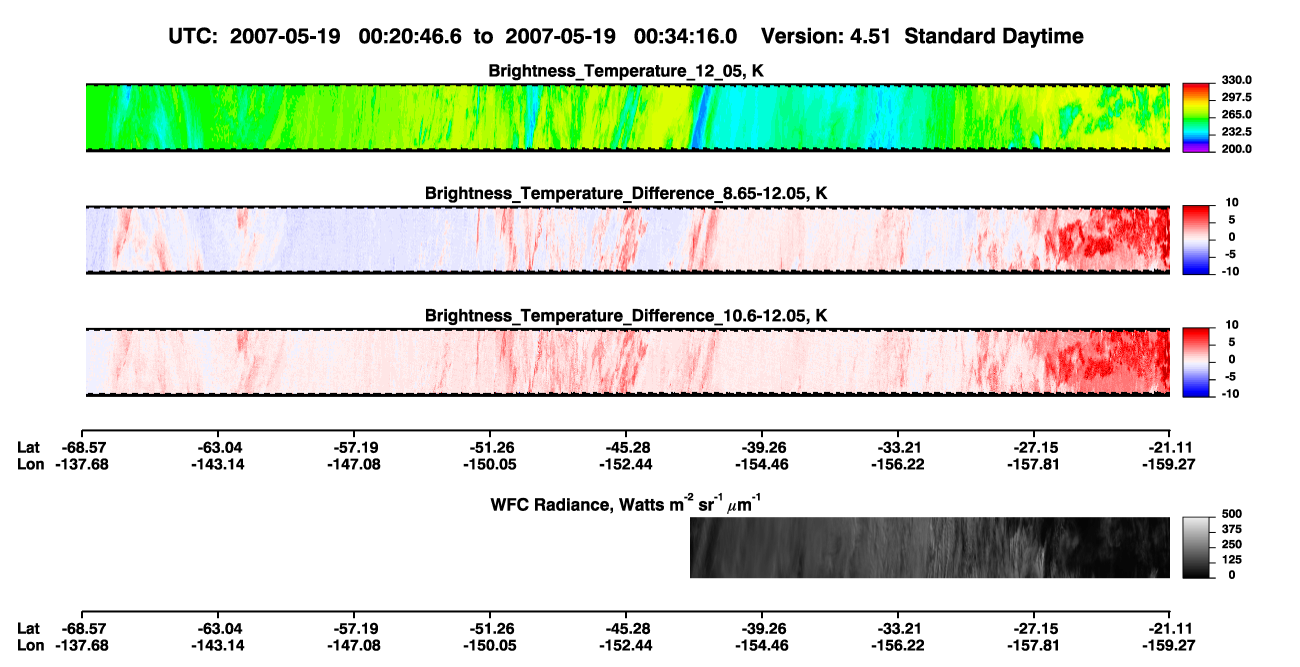This screenshot has width=1300, height=667.
Task: Click the 10 label on 10.6-12.05 colorbar
Action: click(x=1233, y=325)
